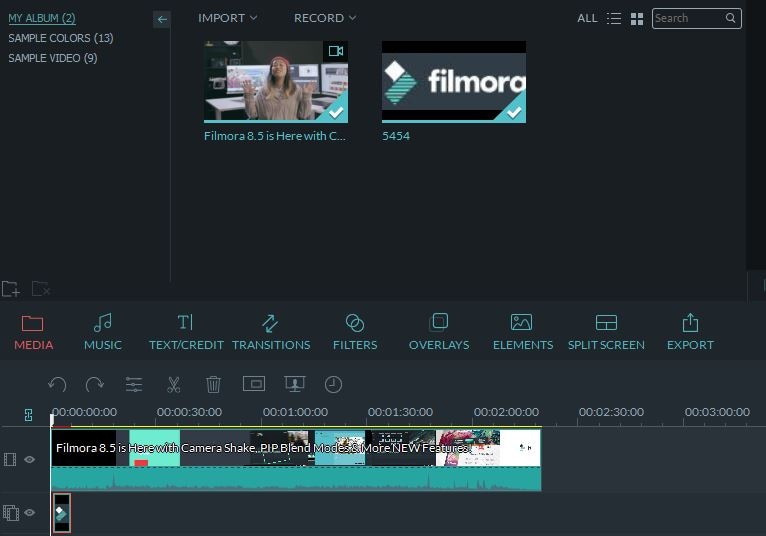Undo the last action
The width and height of the screenshot is (766, 536).
tap(57, 385)
